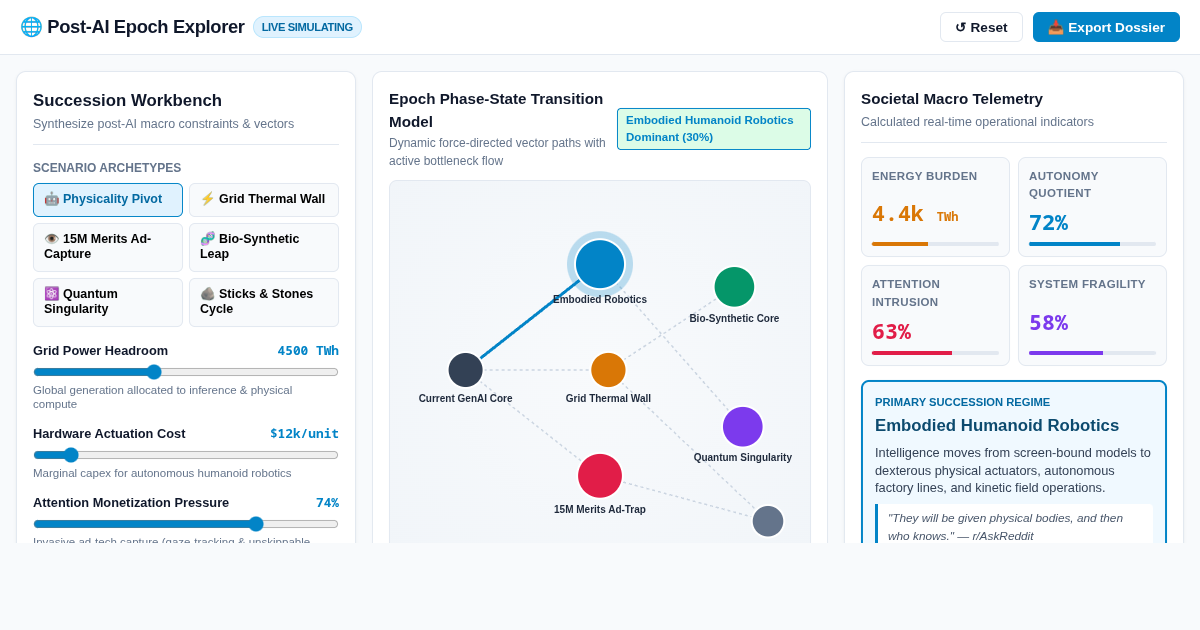Adjust the Grid Power Headroom slider

tap(186, 372)
